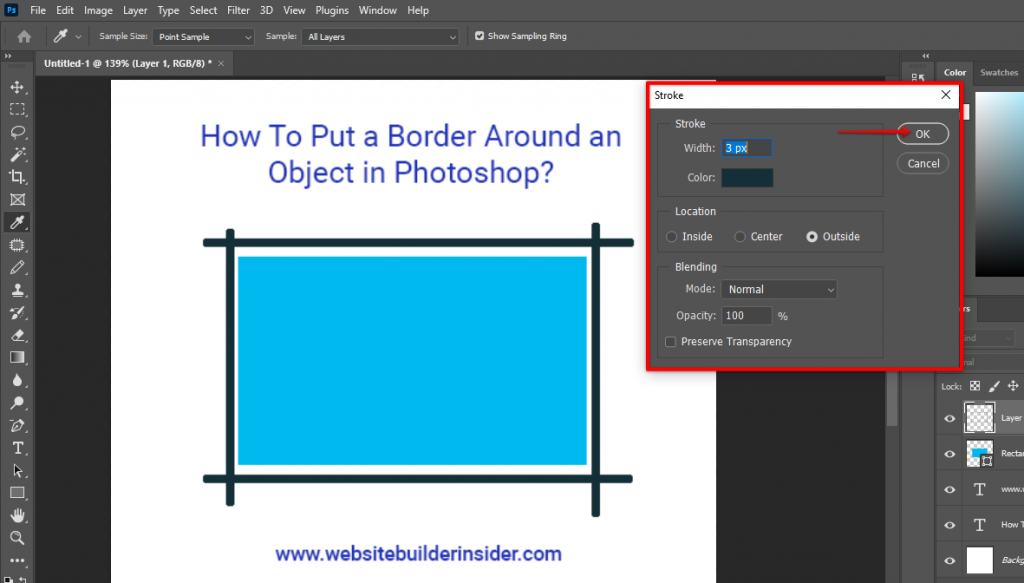1024x583 pixels.
Task: Select the Hand tool
Action: [16, 515]
